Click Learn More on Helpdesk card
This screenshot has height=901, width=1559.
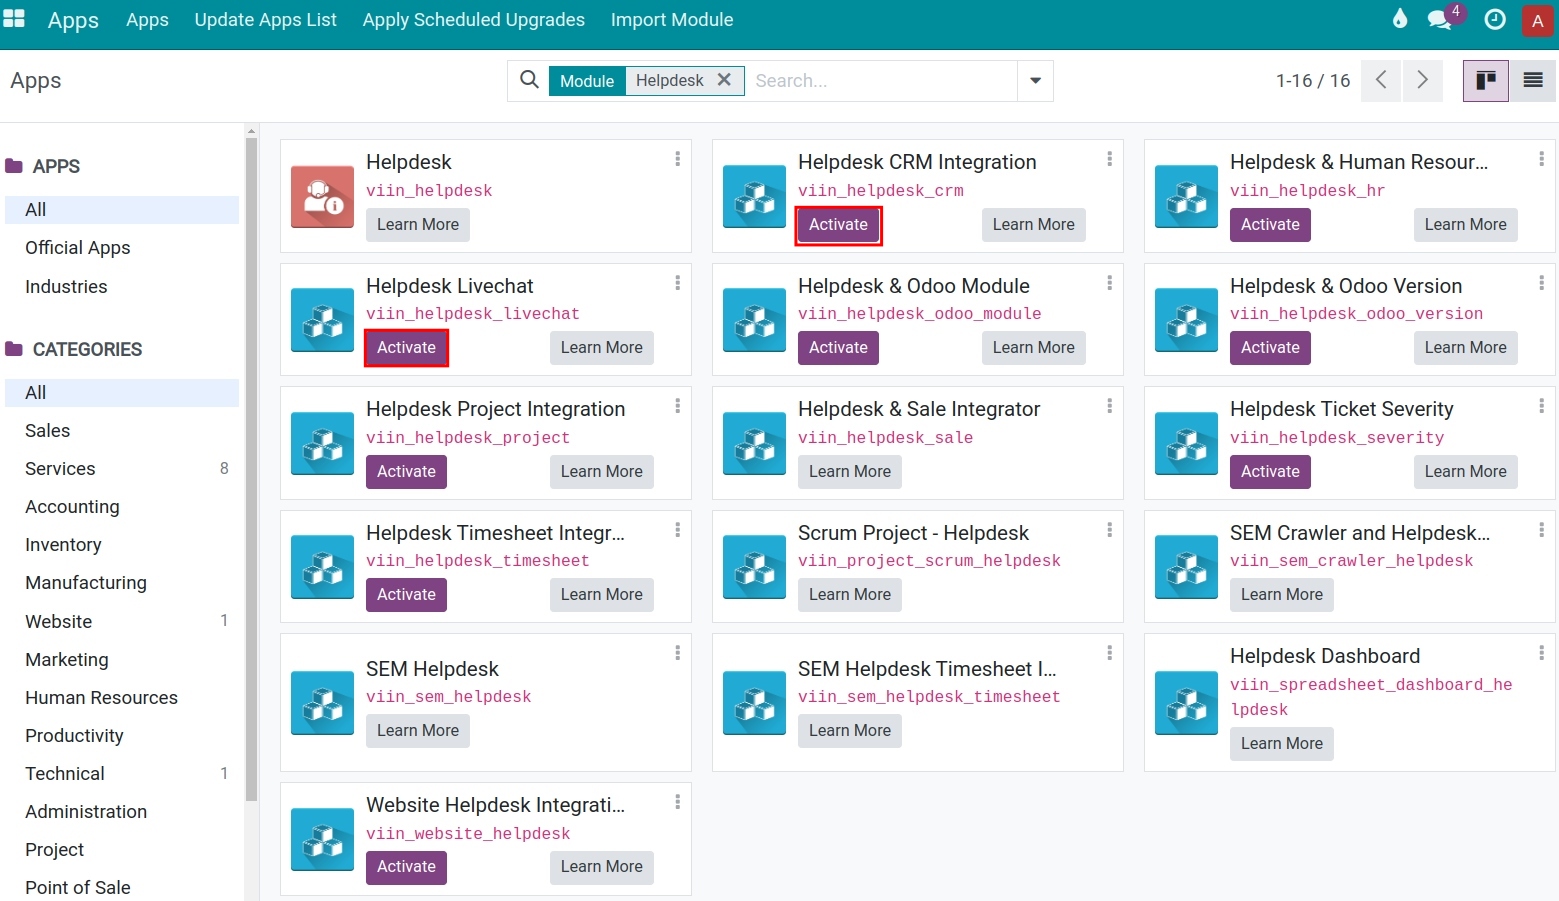pyautogui.click(x=418, y=225)
